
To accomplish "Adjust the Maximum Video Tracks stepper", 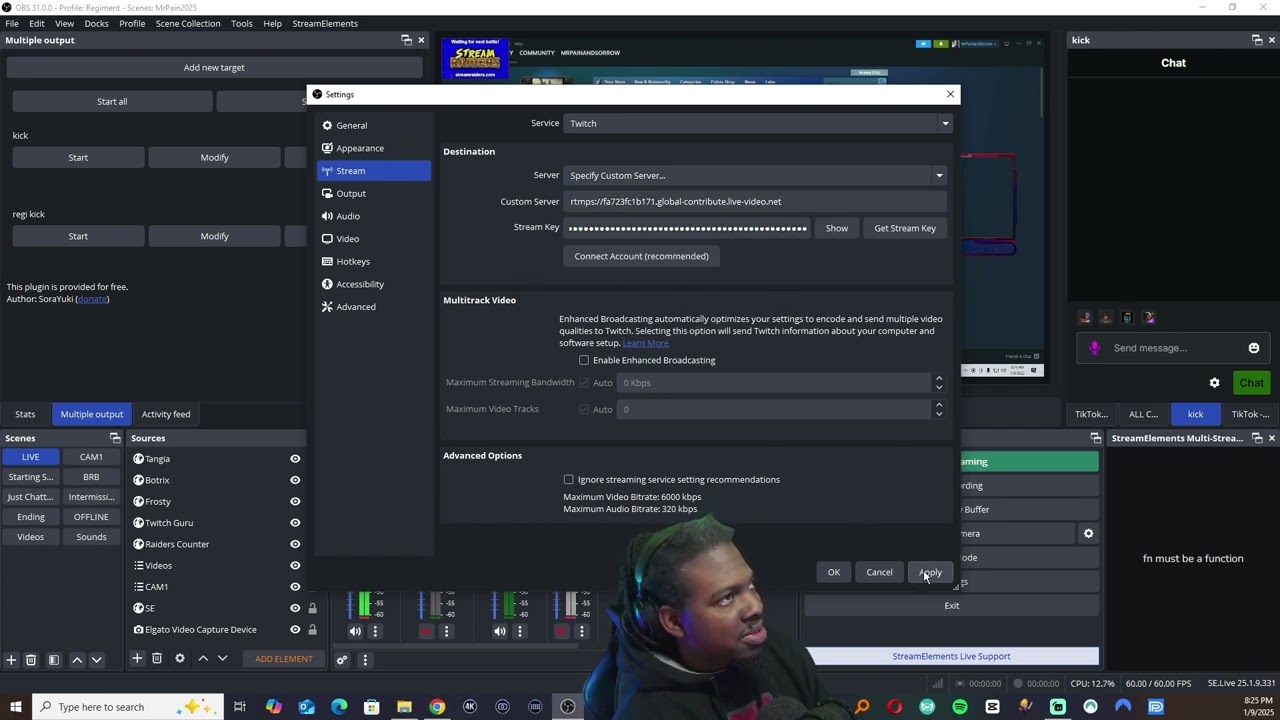I will pyautogui.click(x=938, y=409).
